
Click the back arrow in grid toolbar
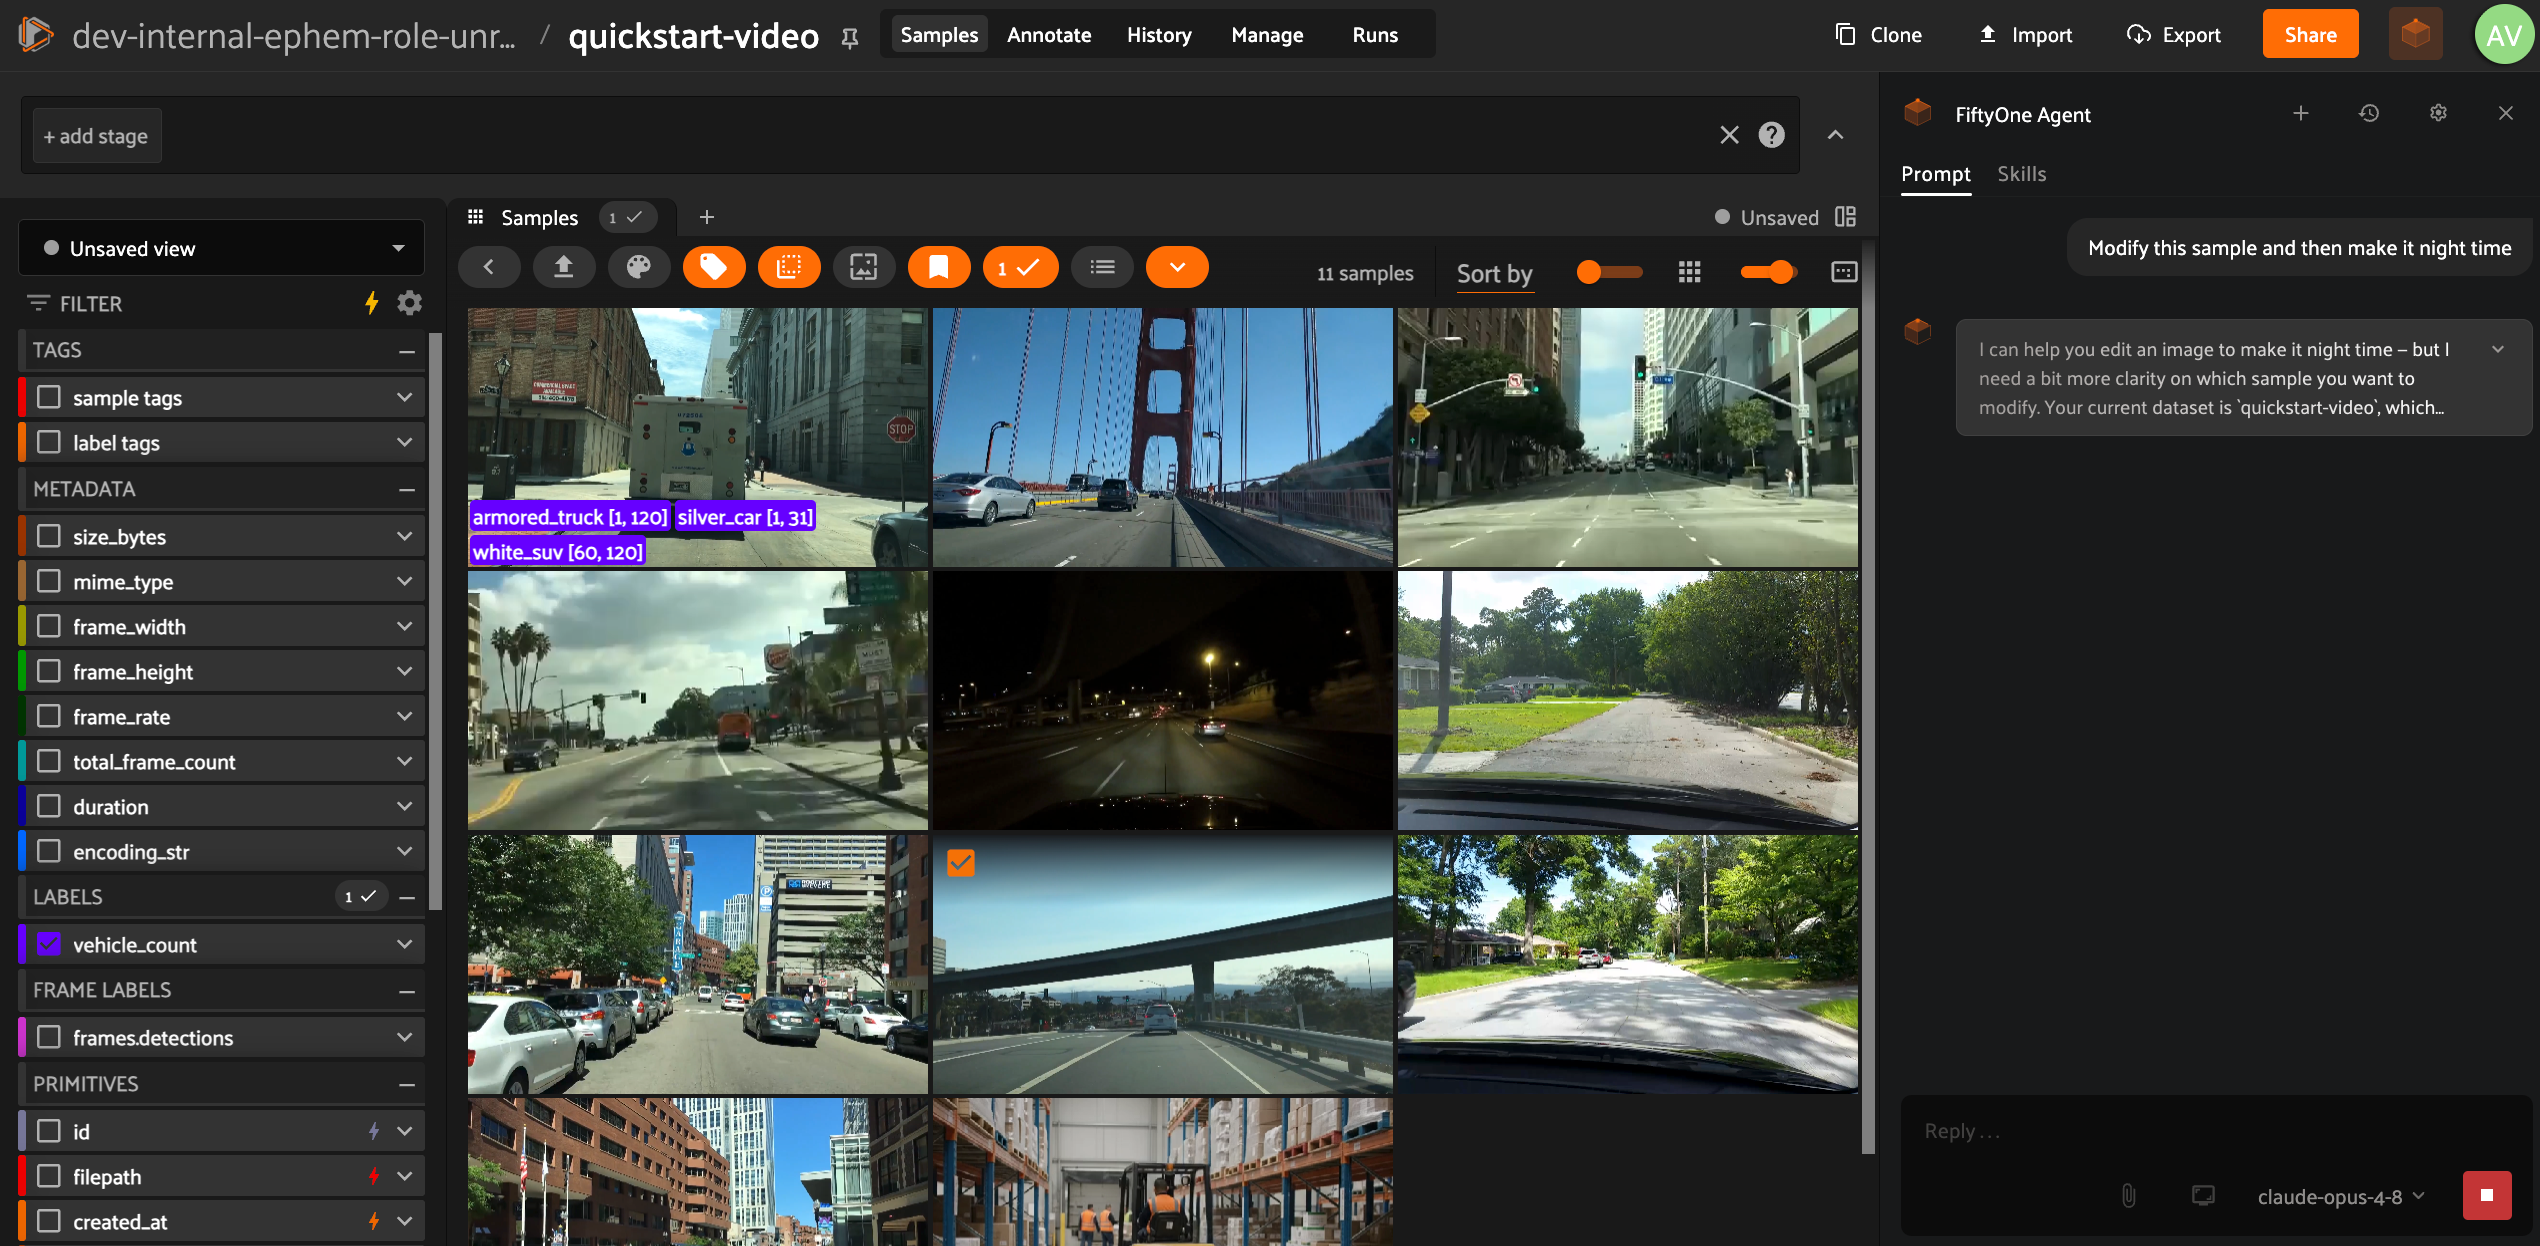(x=489, y=267)
